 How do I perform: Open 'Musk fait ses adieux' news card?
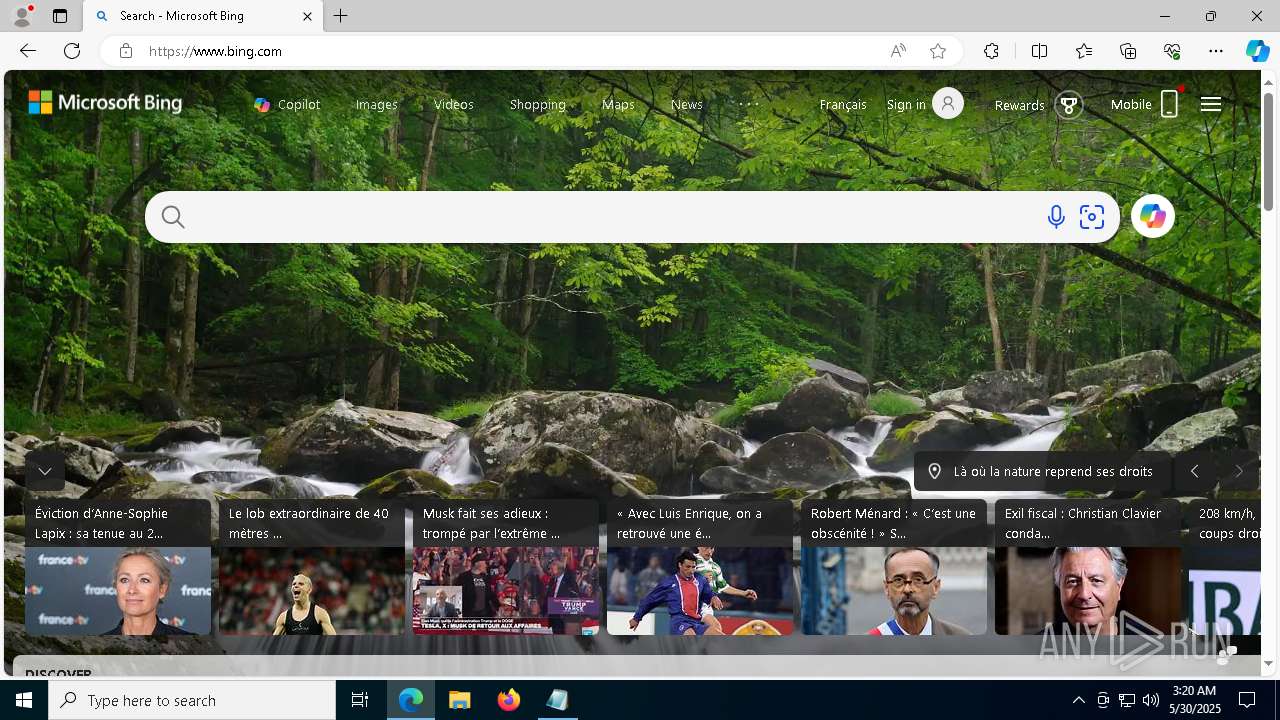[x=506, y=567]
